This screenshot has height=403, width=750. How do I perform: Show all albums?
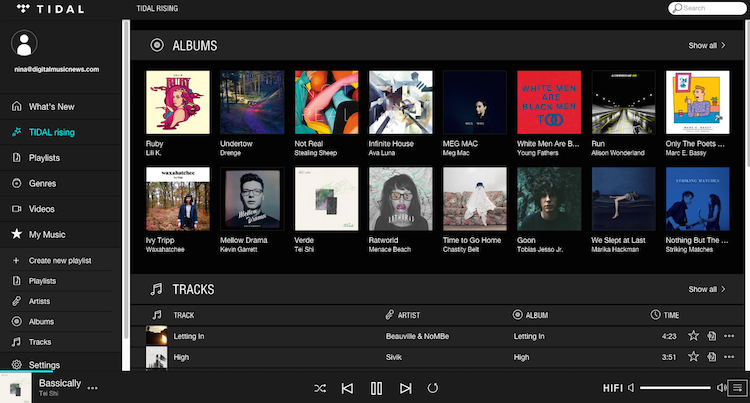point(706,46)
